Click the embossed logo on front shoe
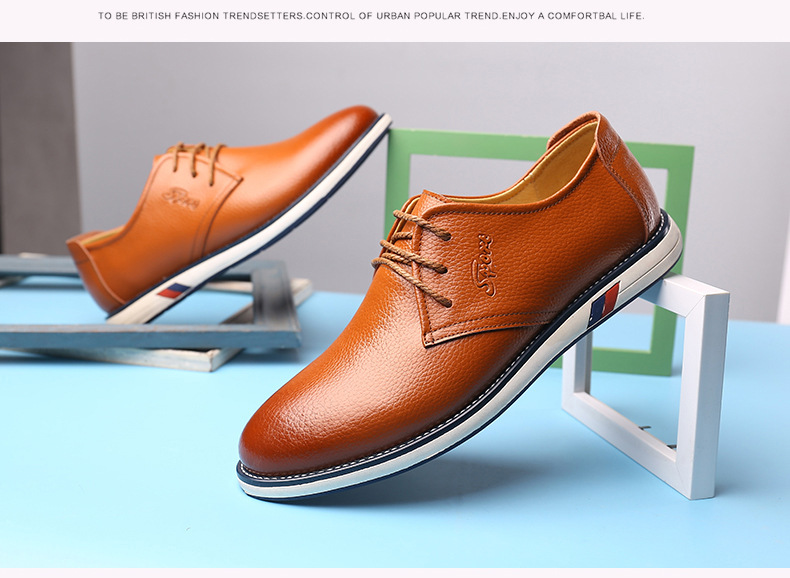 485,265
